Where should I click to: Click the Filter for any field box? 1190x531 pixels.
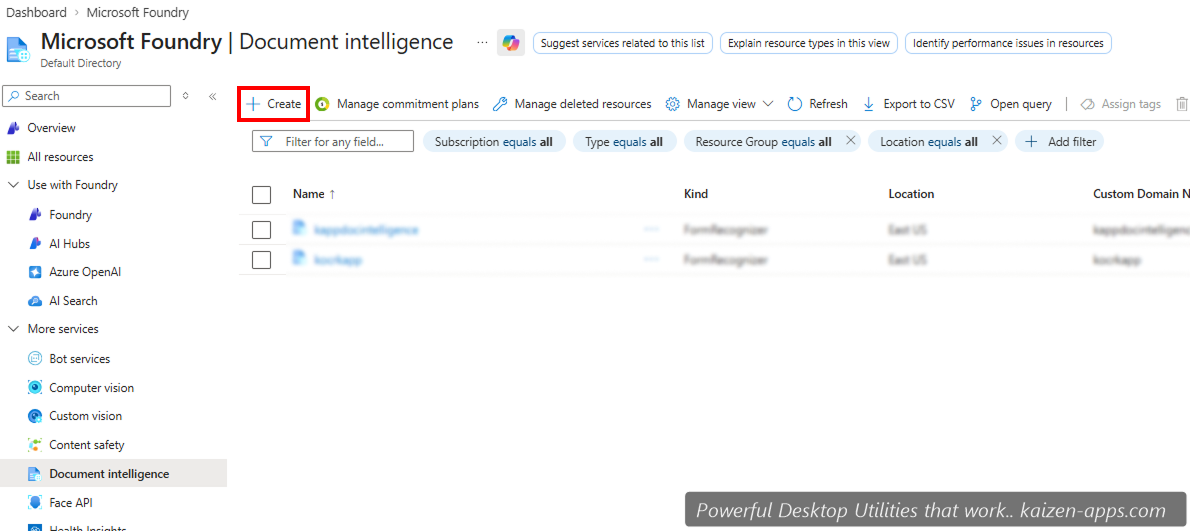[333, 141]
